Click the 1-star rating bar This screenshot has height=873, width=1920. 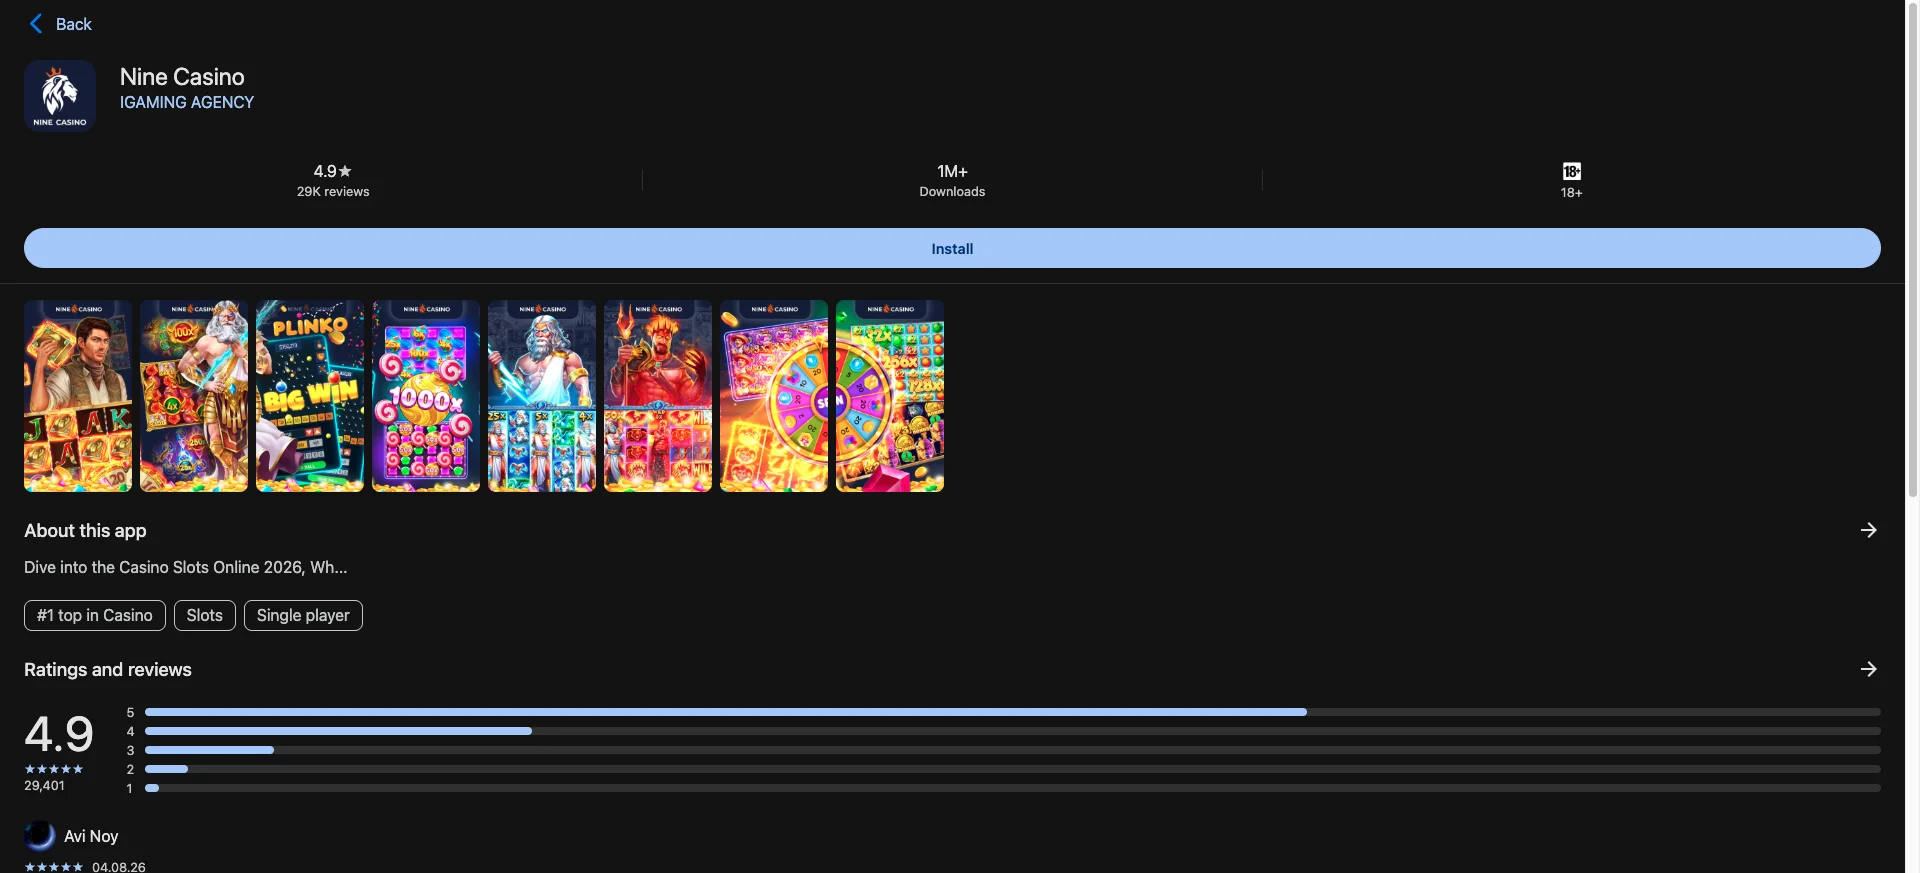pos(1012,788)
